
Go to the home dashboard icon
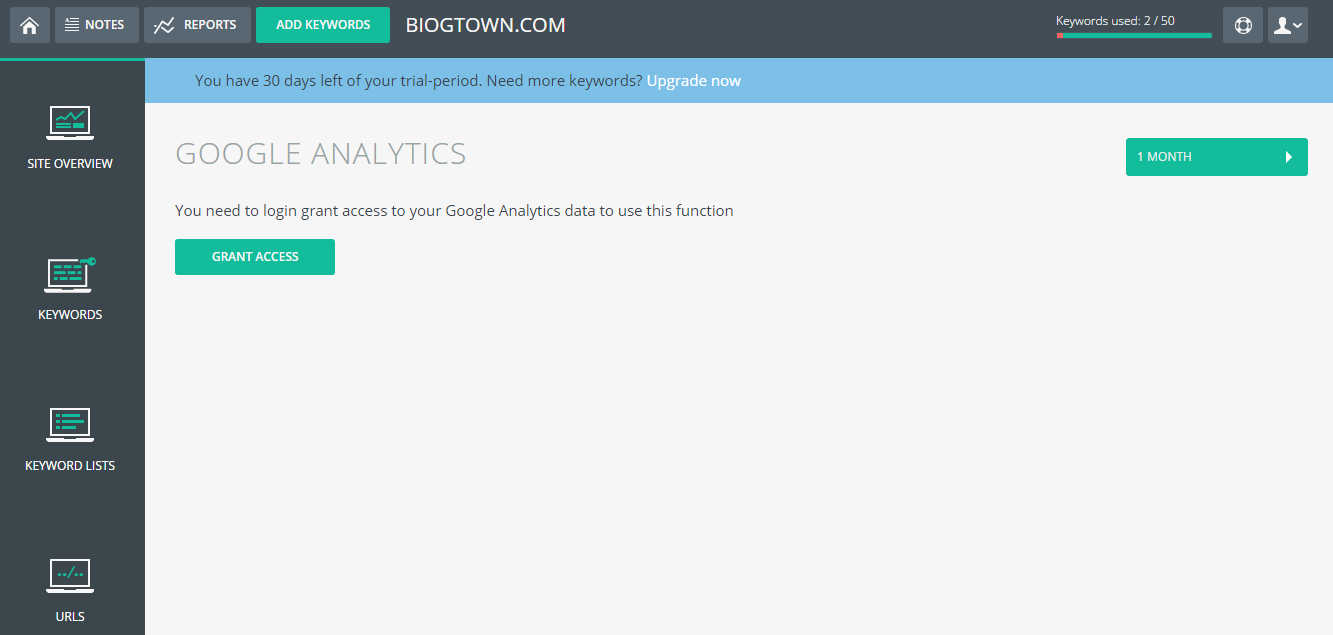(30, 25)
